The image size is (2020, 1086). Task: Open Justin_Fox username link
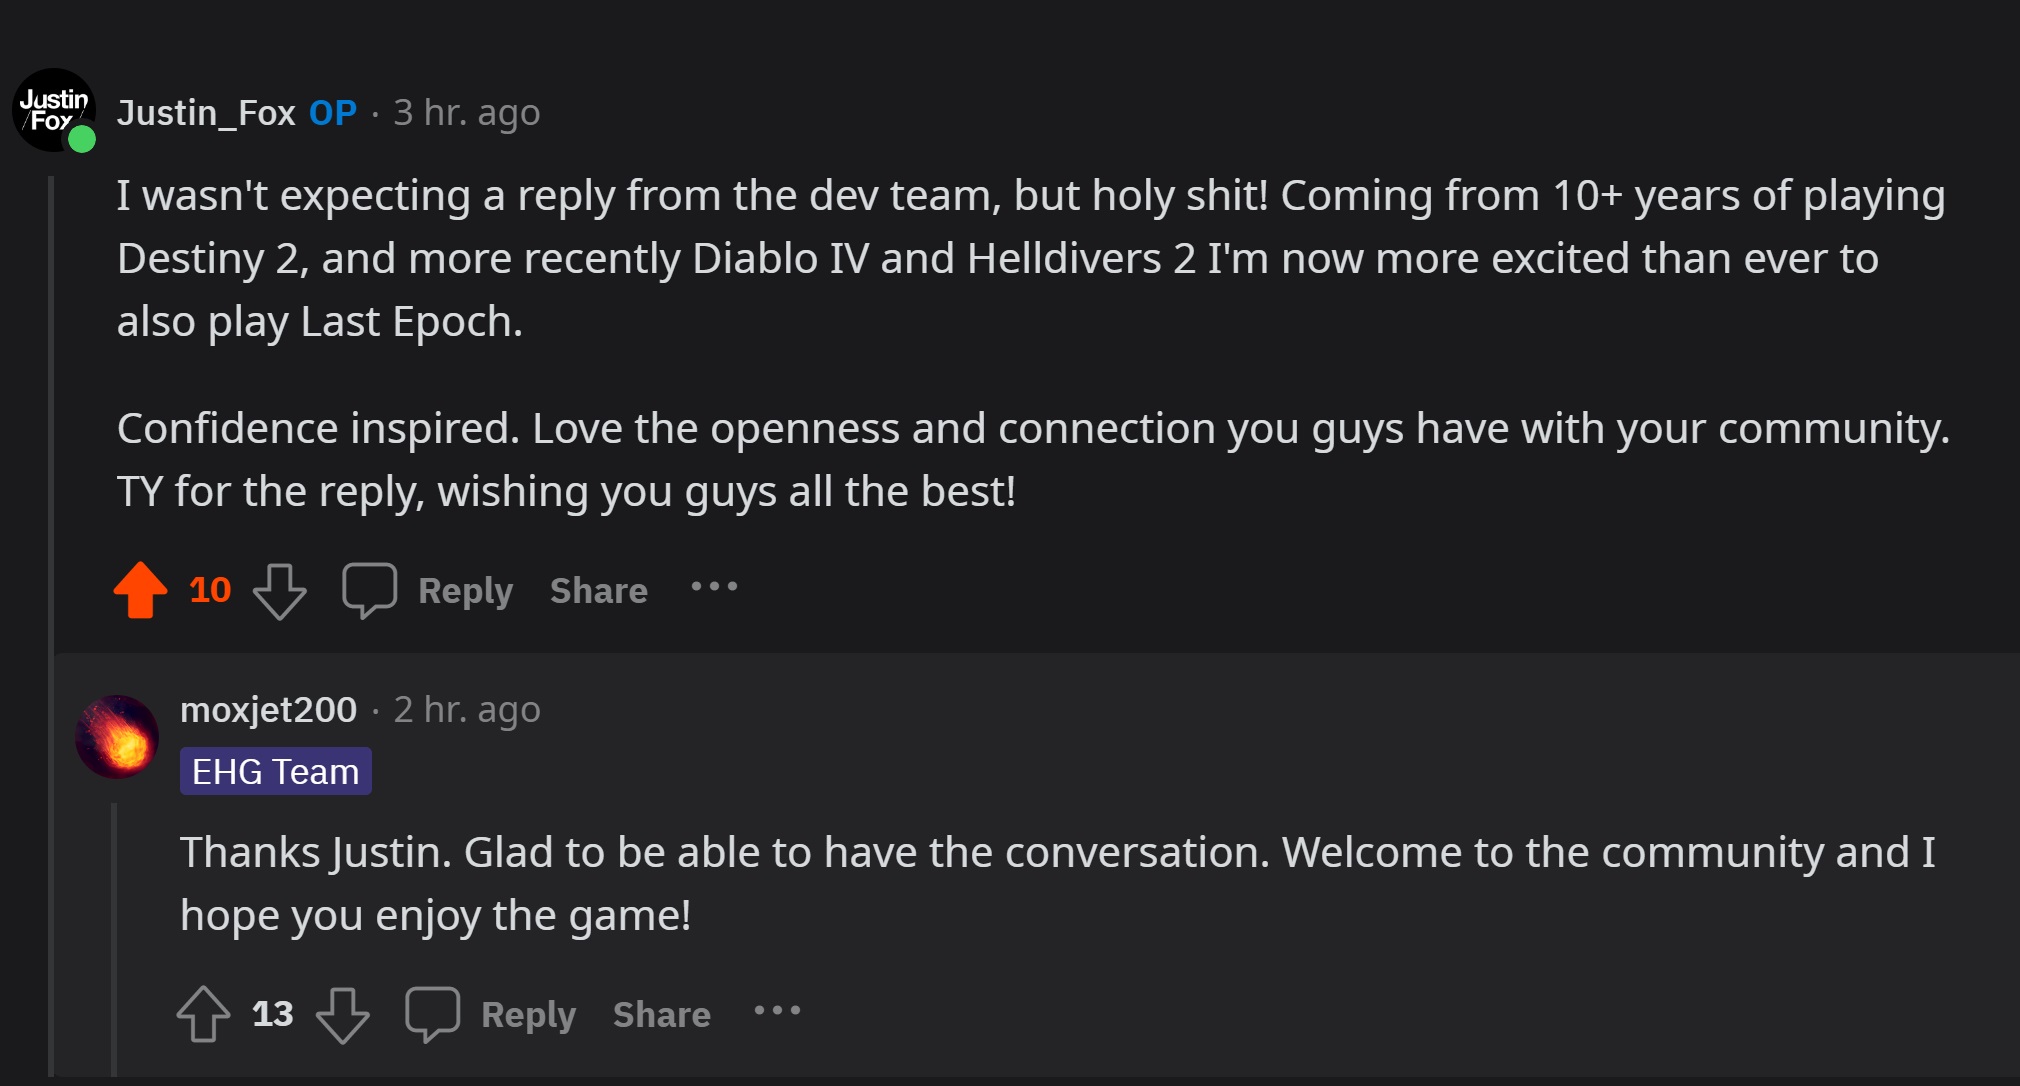click(206, 113)
